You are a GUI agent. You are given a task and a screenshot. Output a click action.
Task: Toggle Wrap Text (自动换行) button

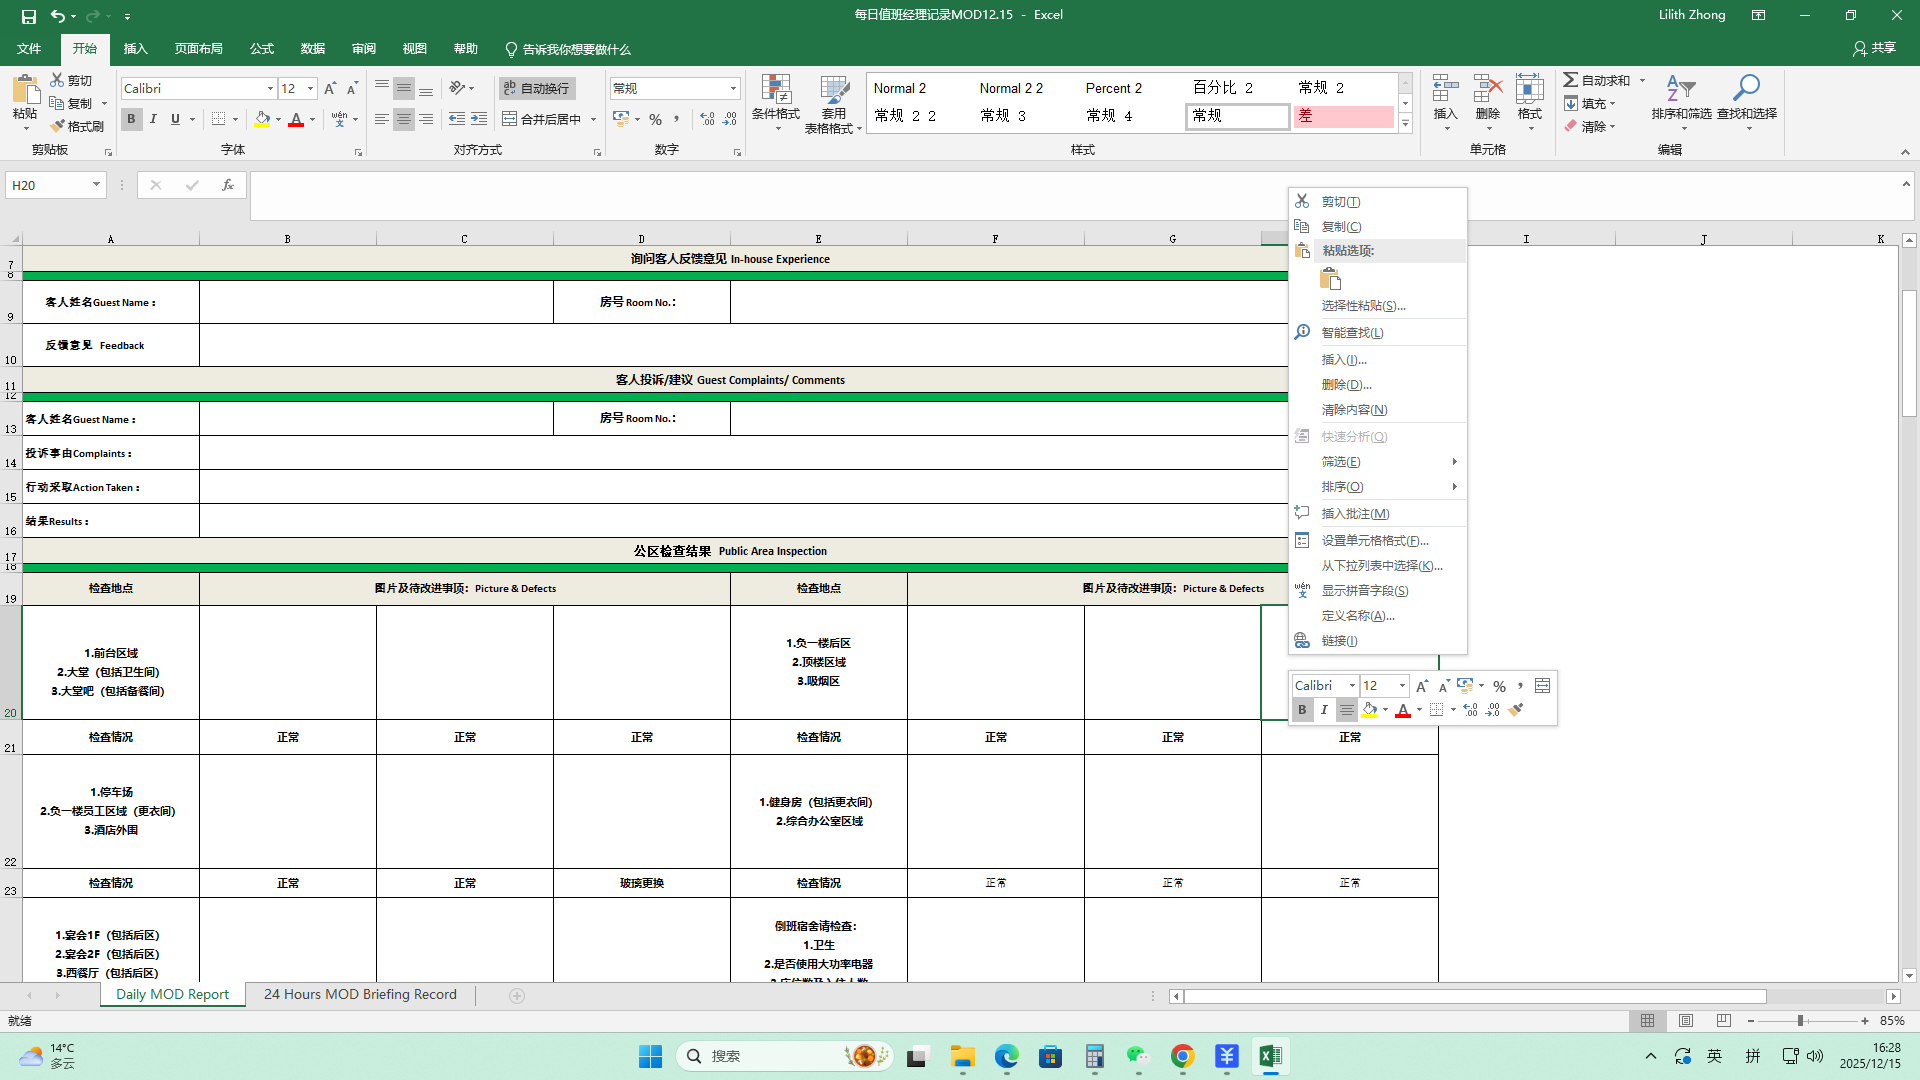coord(536,88)
